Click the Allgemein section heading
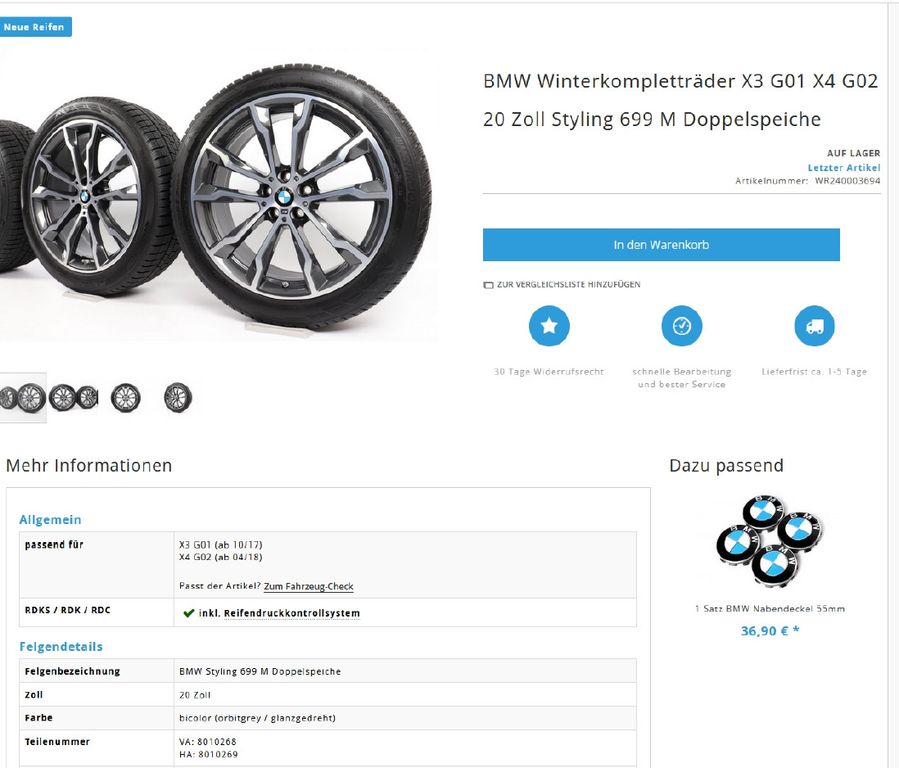Viewport: 899px width, 768px height. pos(50,520)
